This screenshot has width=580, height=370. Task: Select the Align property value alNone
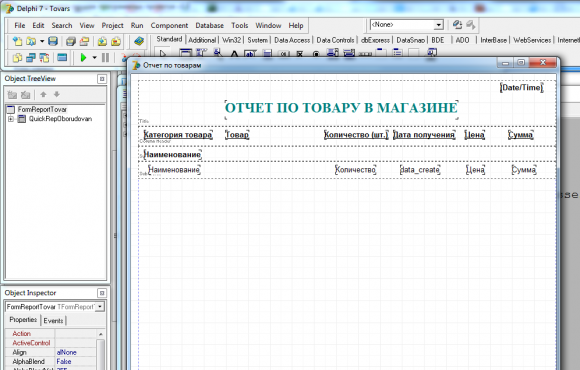[x=76, y=352]
